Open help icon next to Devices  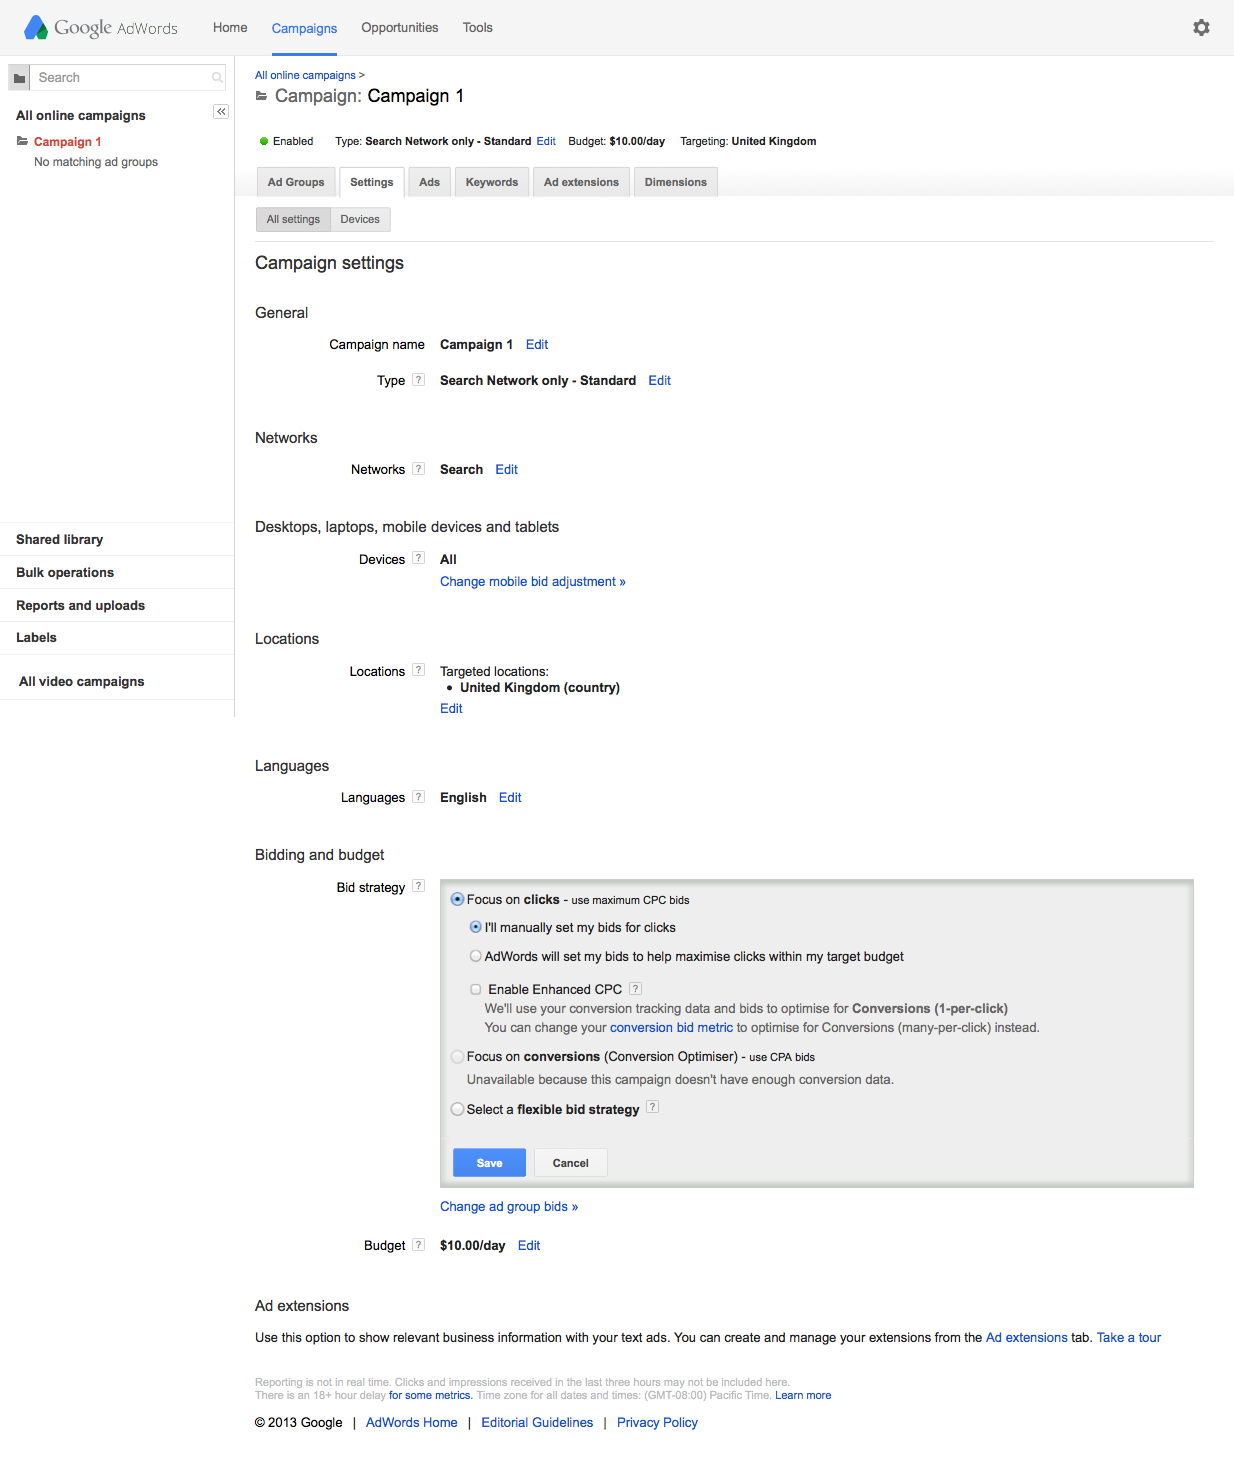(x=419, y=559)
